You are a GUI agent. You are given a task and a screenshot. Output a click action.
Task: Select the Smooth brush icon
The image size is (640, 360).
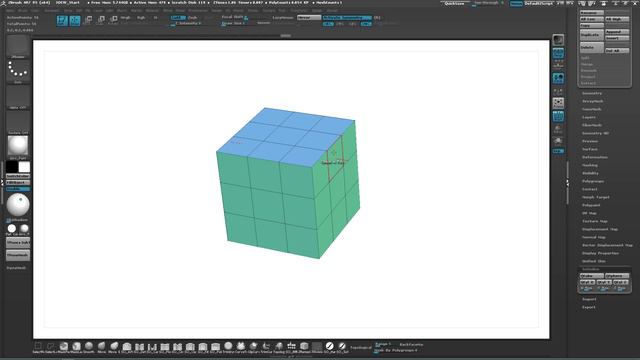point(89,347)
